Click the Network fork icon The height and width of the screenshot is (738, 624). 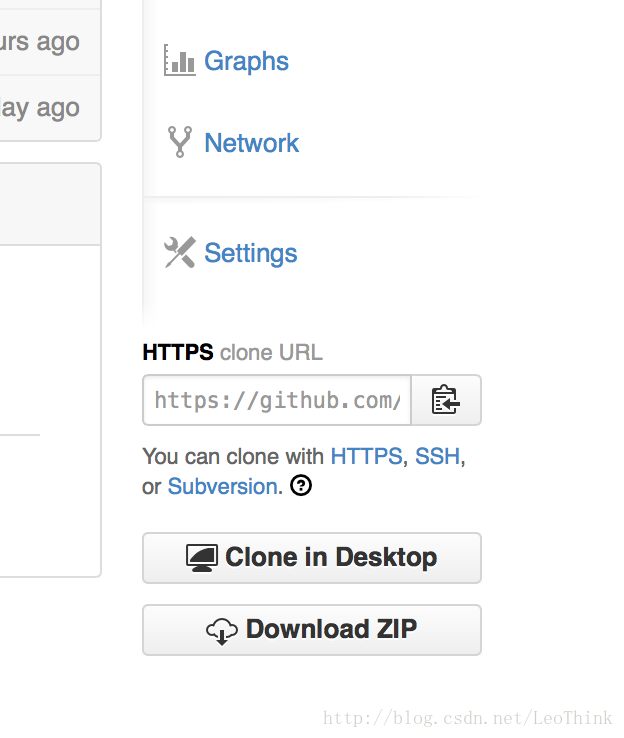point(180,142)
